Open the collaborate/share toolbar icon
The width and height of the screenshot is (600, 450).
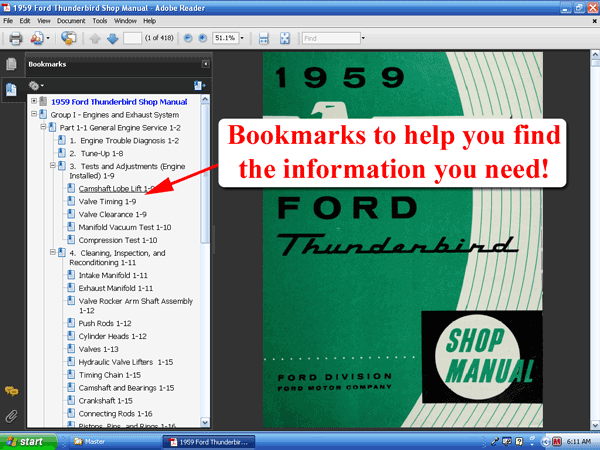click(37, 38)
